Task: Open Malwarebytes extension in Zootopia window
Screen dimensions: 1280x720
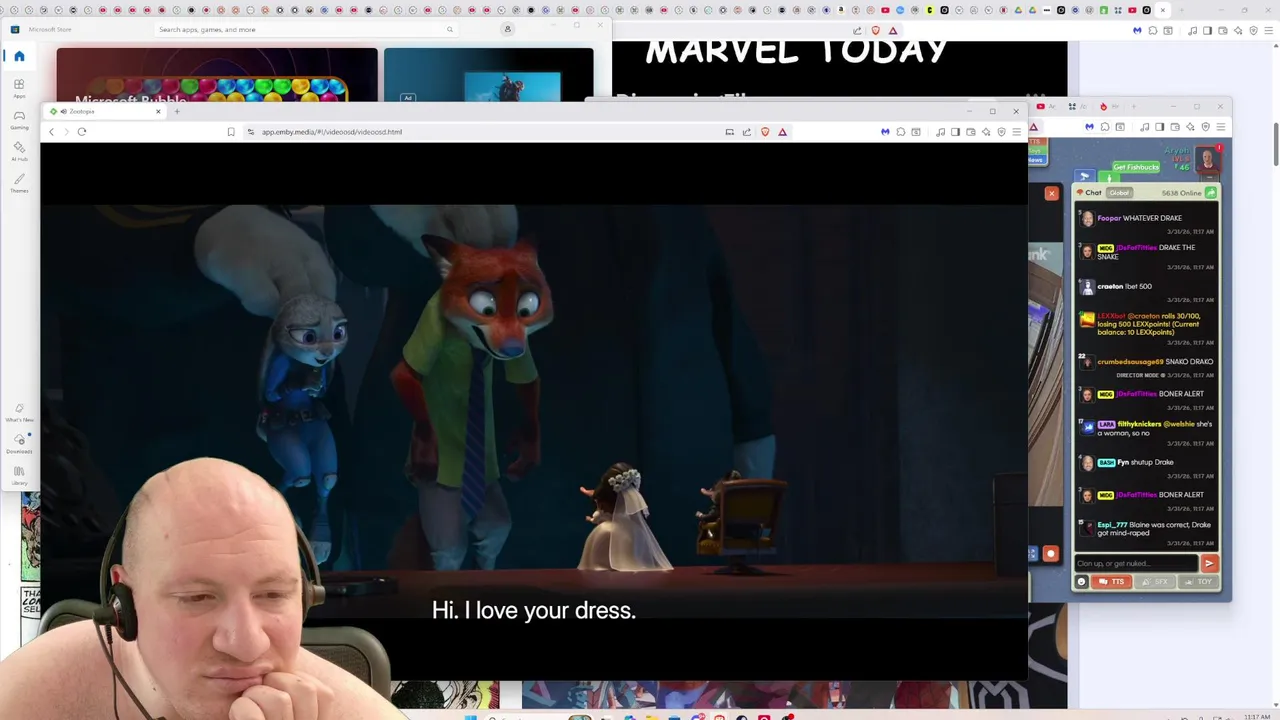Action: click(x=885, y=132)
